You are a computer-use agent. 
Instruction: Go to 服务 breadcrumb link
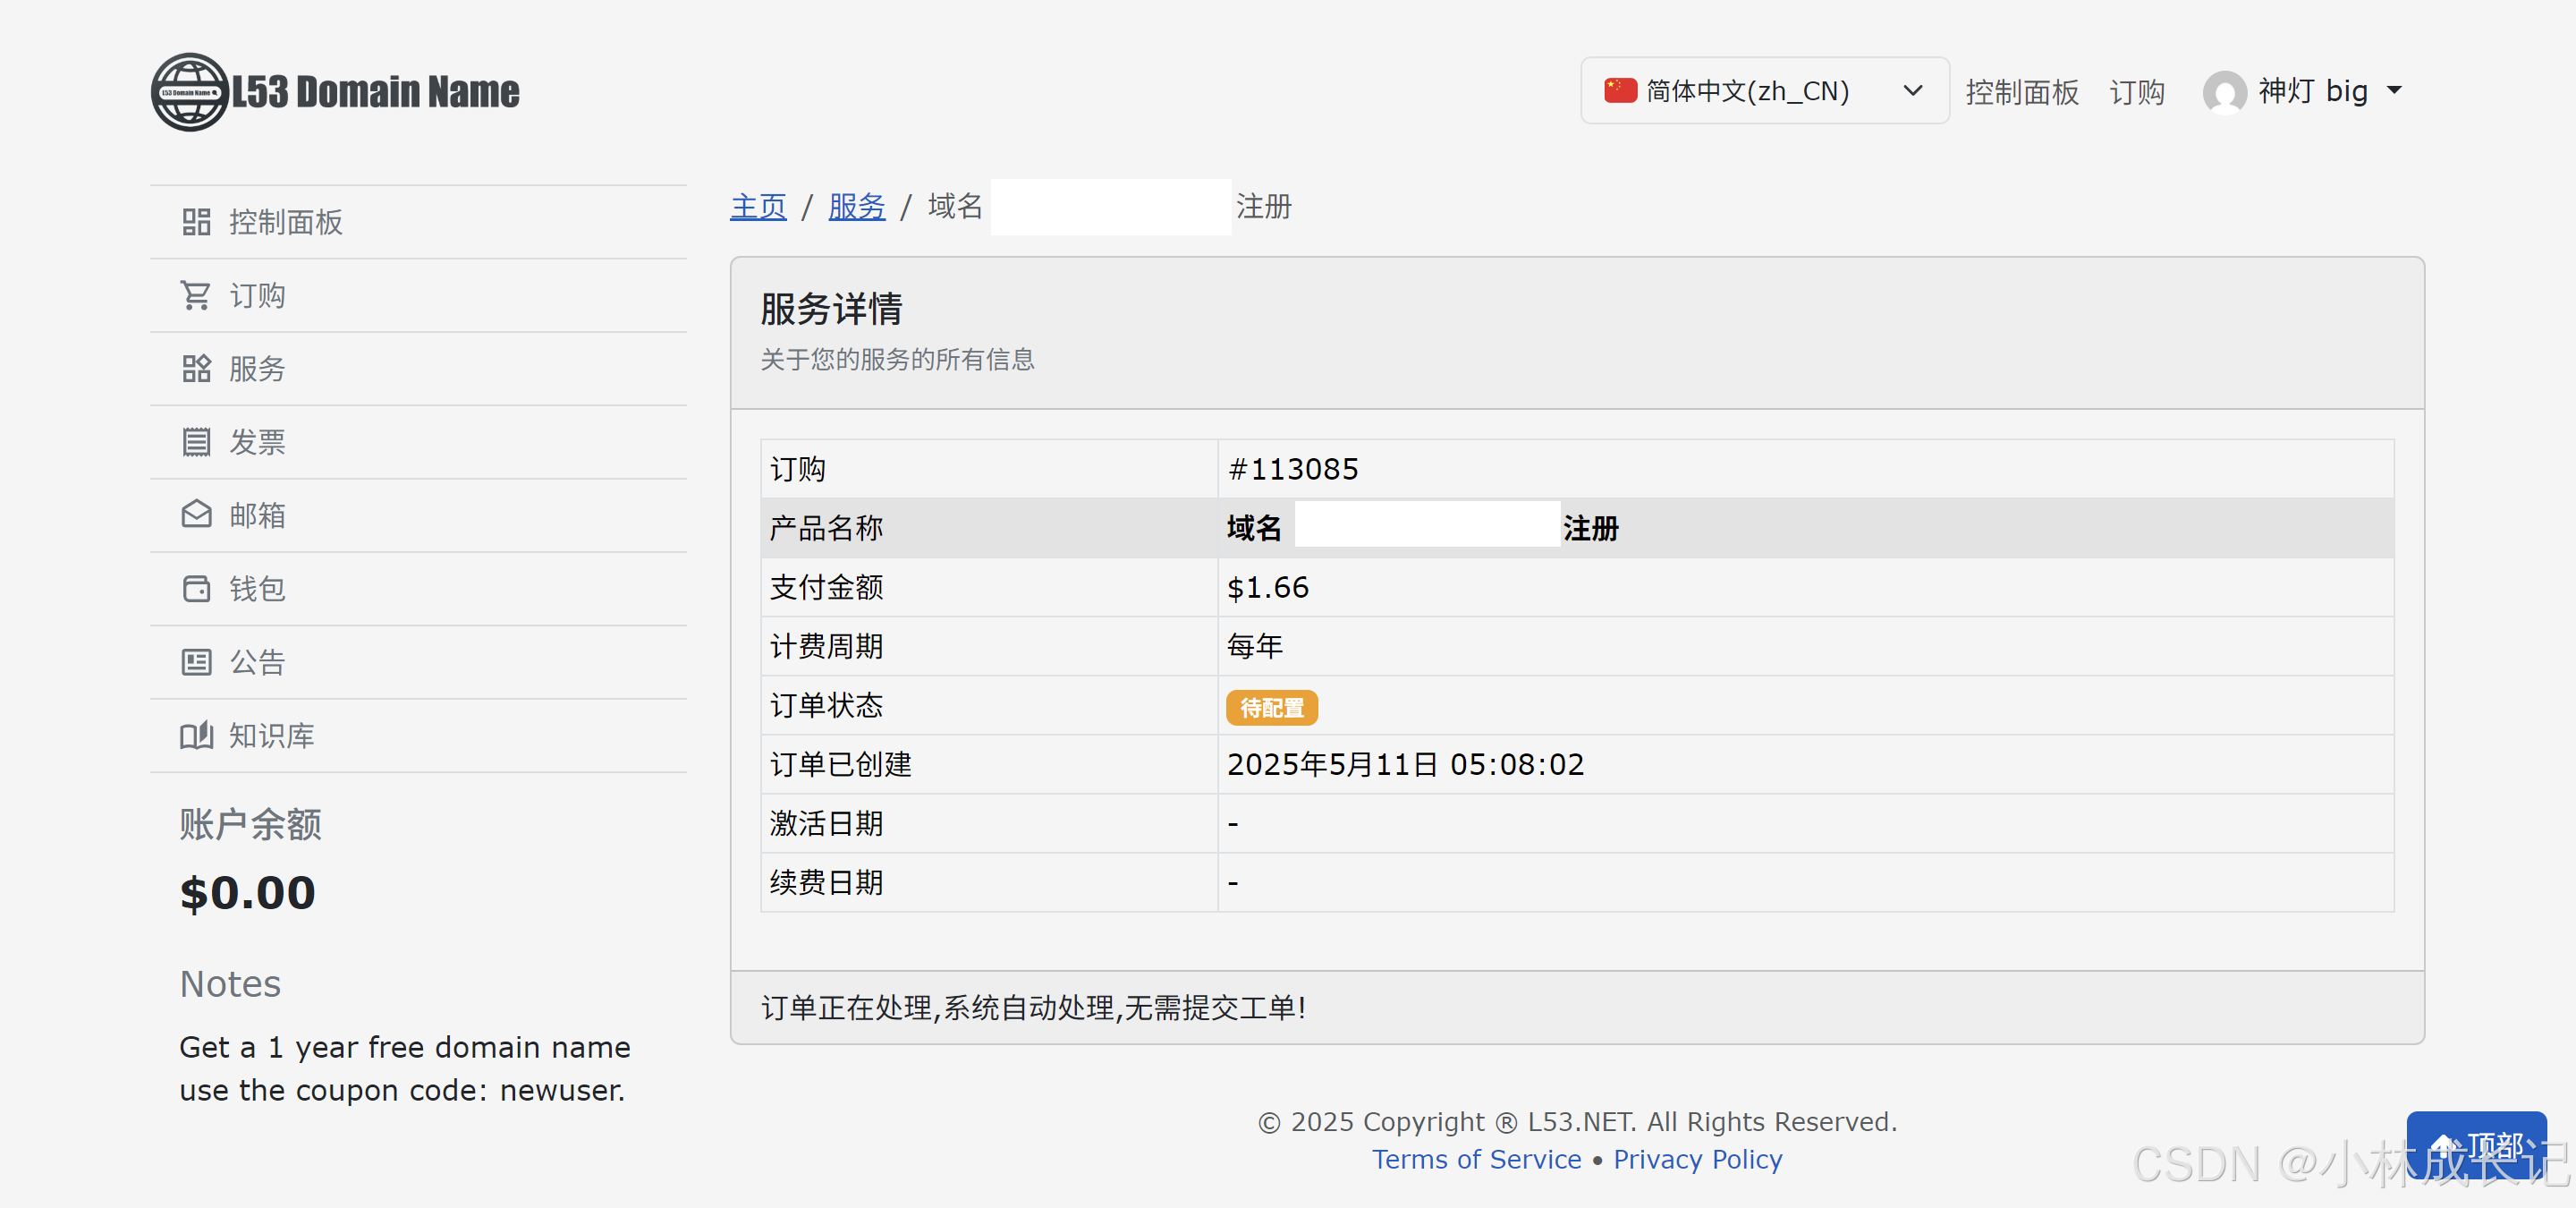pyautogui.click(x=856, y=207)
